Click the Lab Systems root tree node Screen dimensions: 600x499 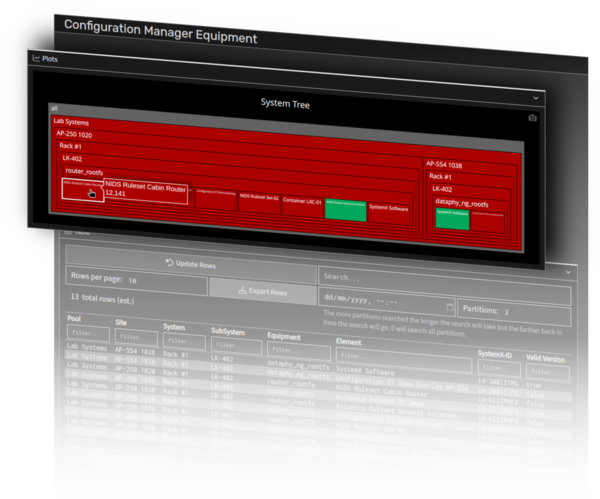click(73, 121)
